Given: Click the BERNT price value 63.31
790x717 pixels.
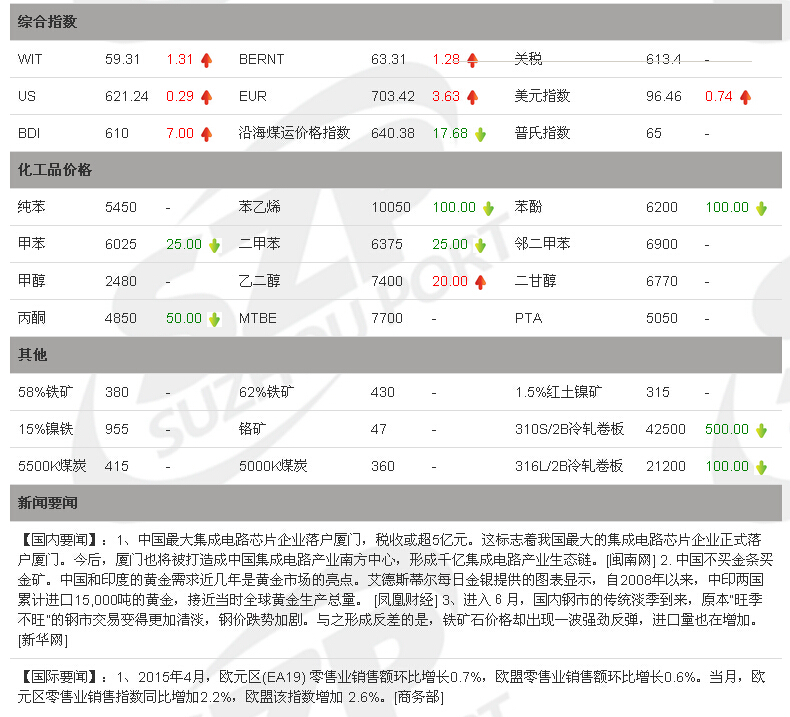Looking at the screenshot, I should pos(388,59).
